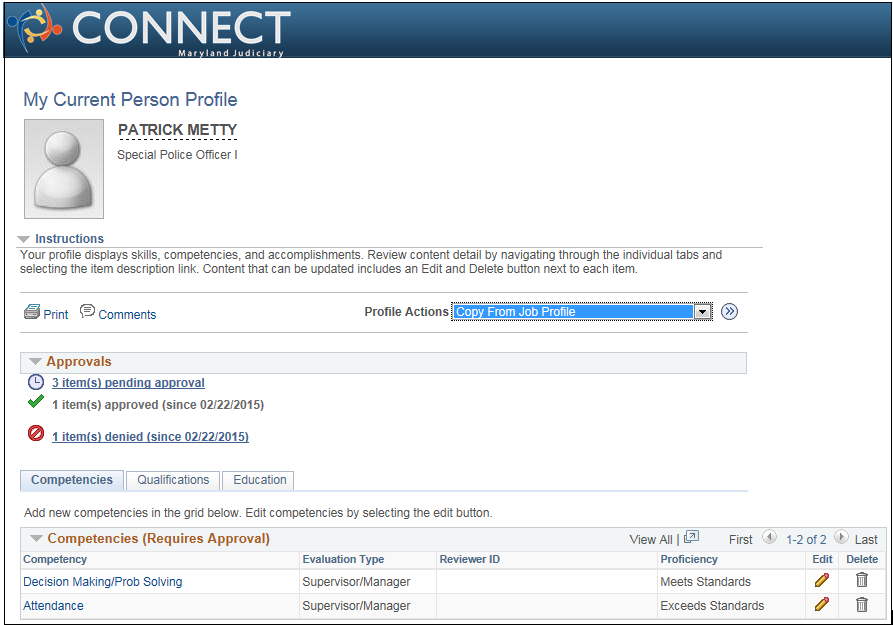The height and width of the screenshot is (625, 893).
Task: Edit the Attendance competency pencil icon
Action: 821,604
